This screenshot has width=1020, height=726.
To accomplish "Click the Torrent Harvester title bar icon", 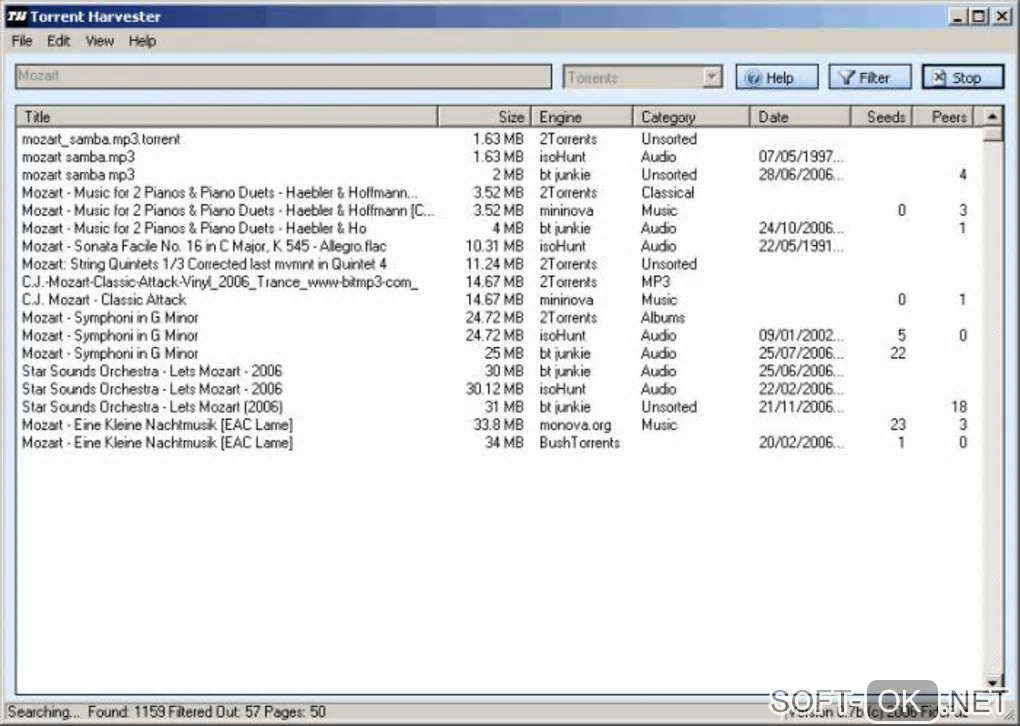I will [16, 16].
